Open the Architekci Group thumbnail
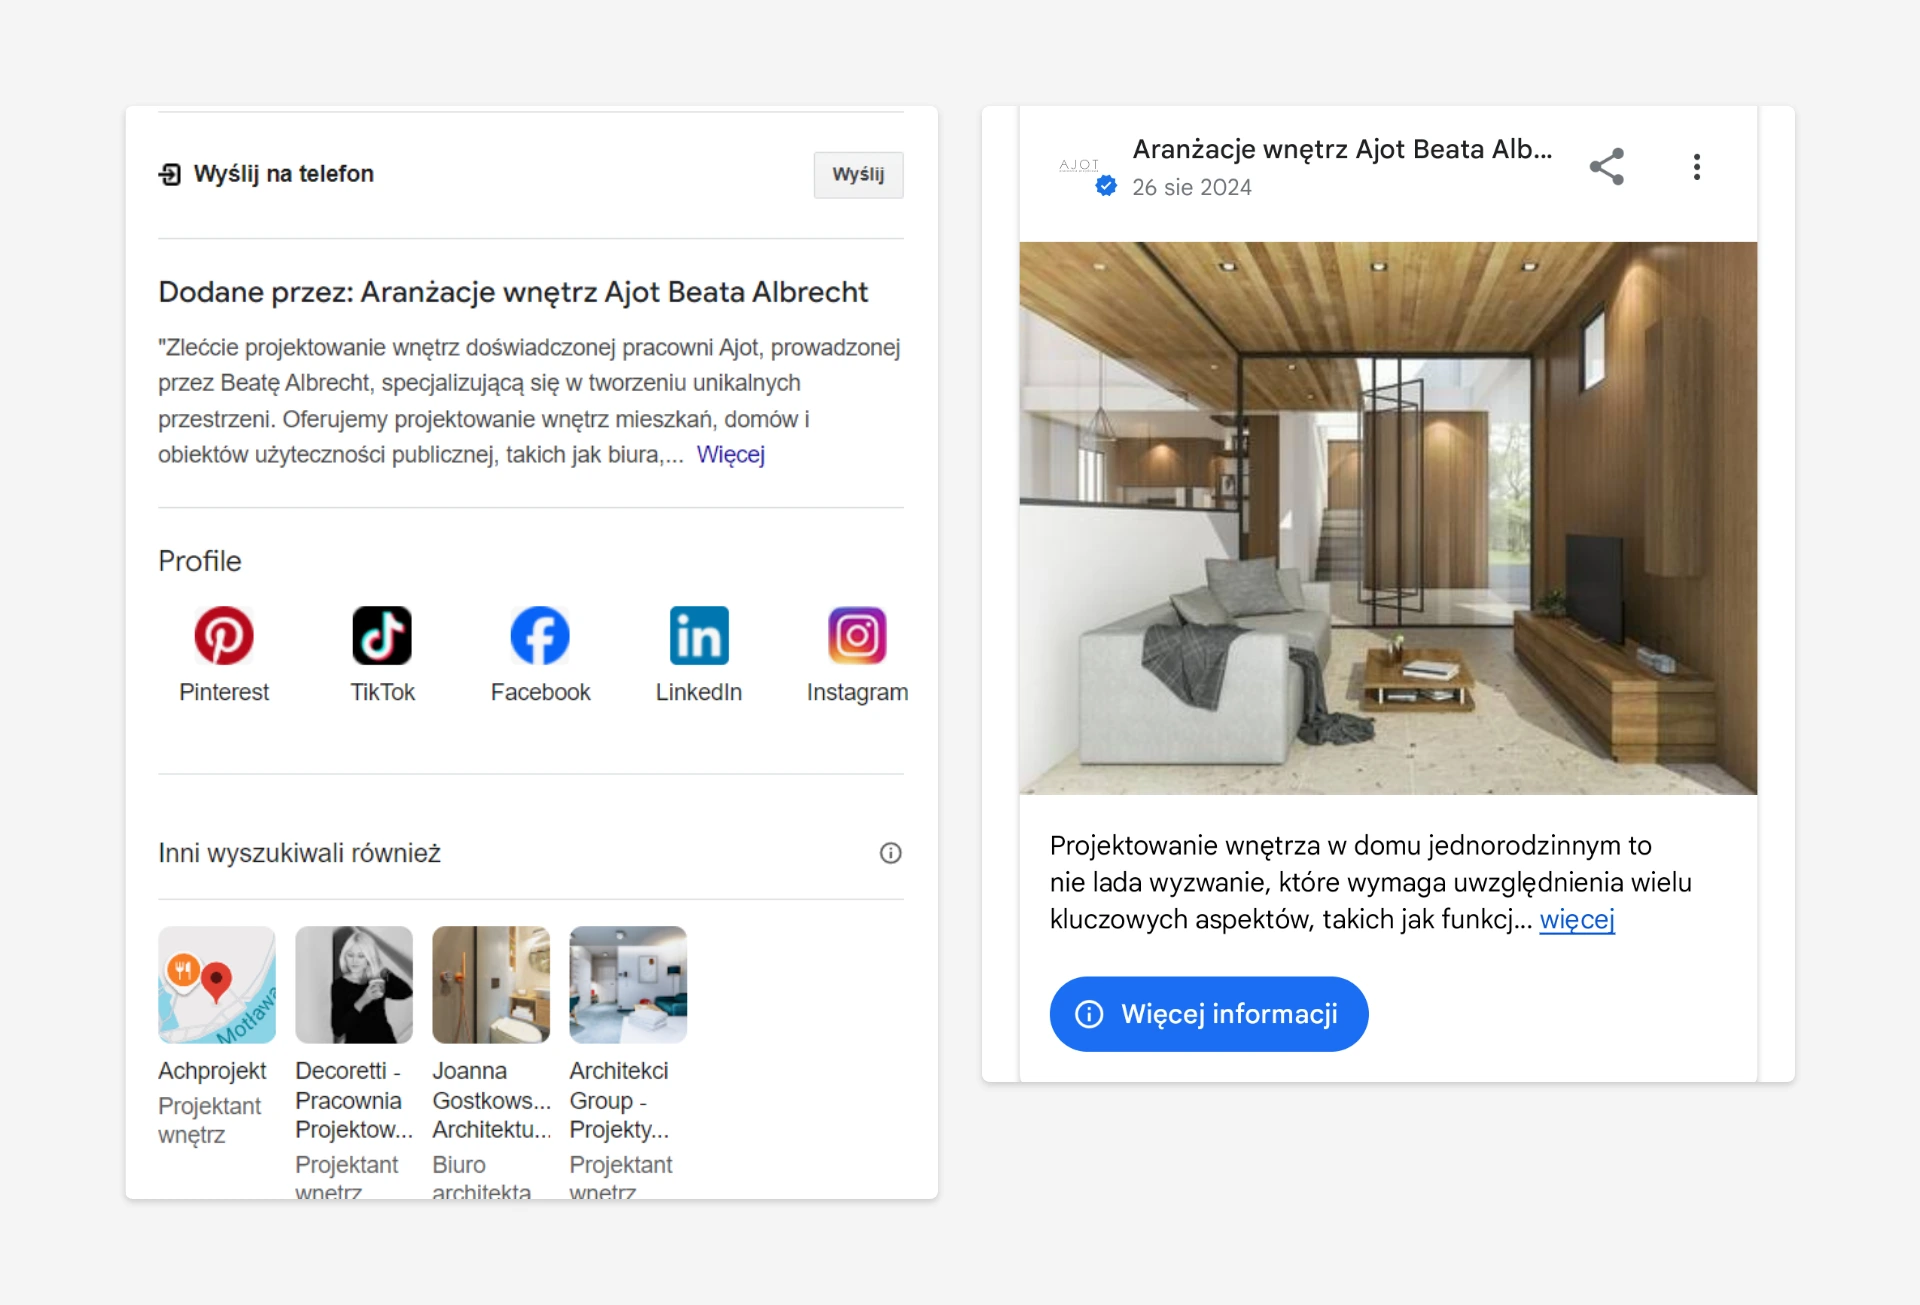This screenshot has height=1305, width=1920. 628,985
